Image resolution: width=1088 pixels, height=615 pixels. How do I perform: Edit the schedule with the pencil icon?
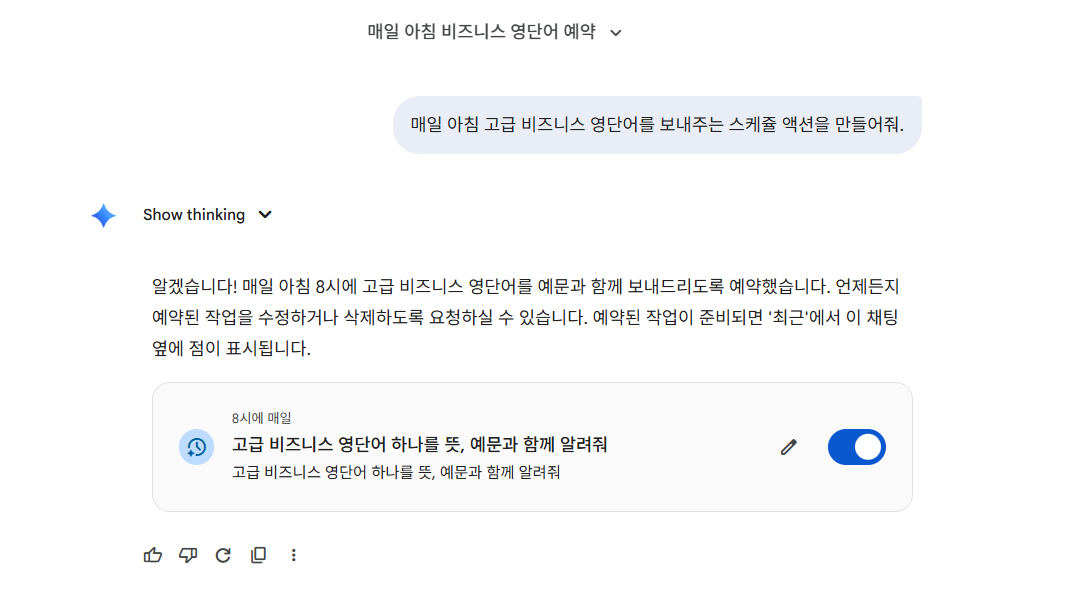point(789,447)
